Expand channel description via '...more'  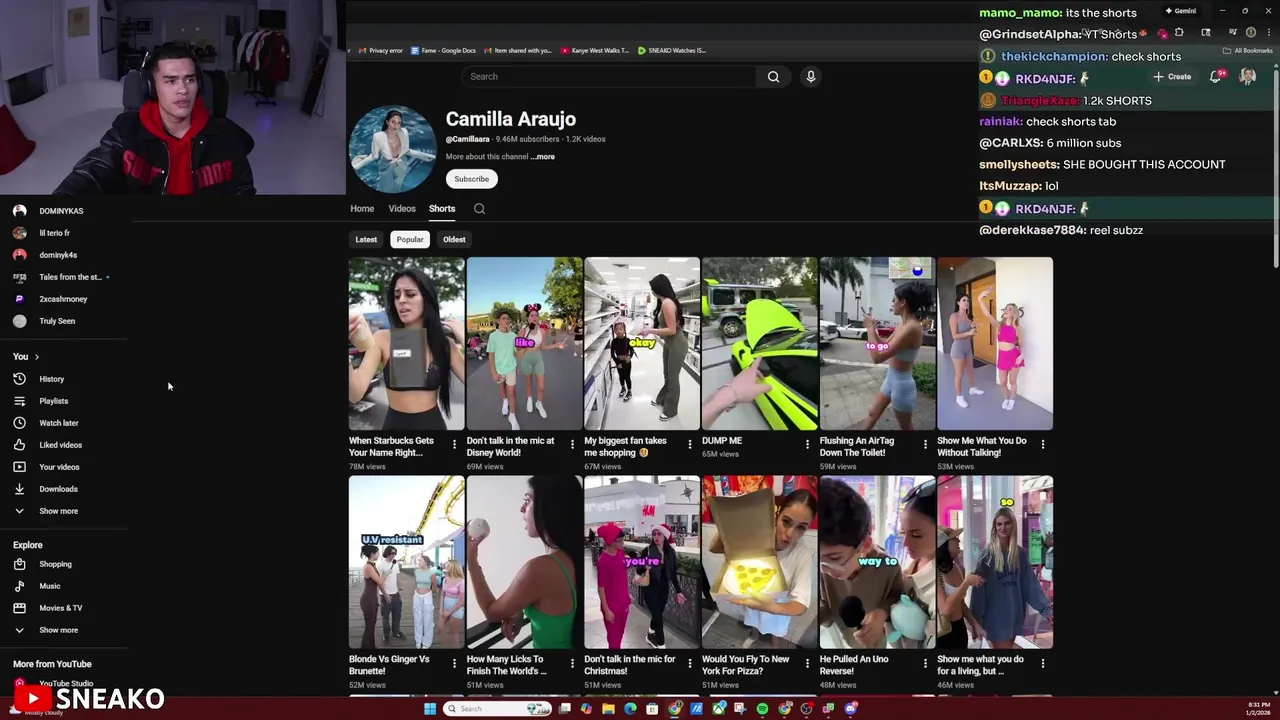542,157
